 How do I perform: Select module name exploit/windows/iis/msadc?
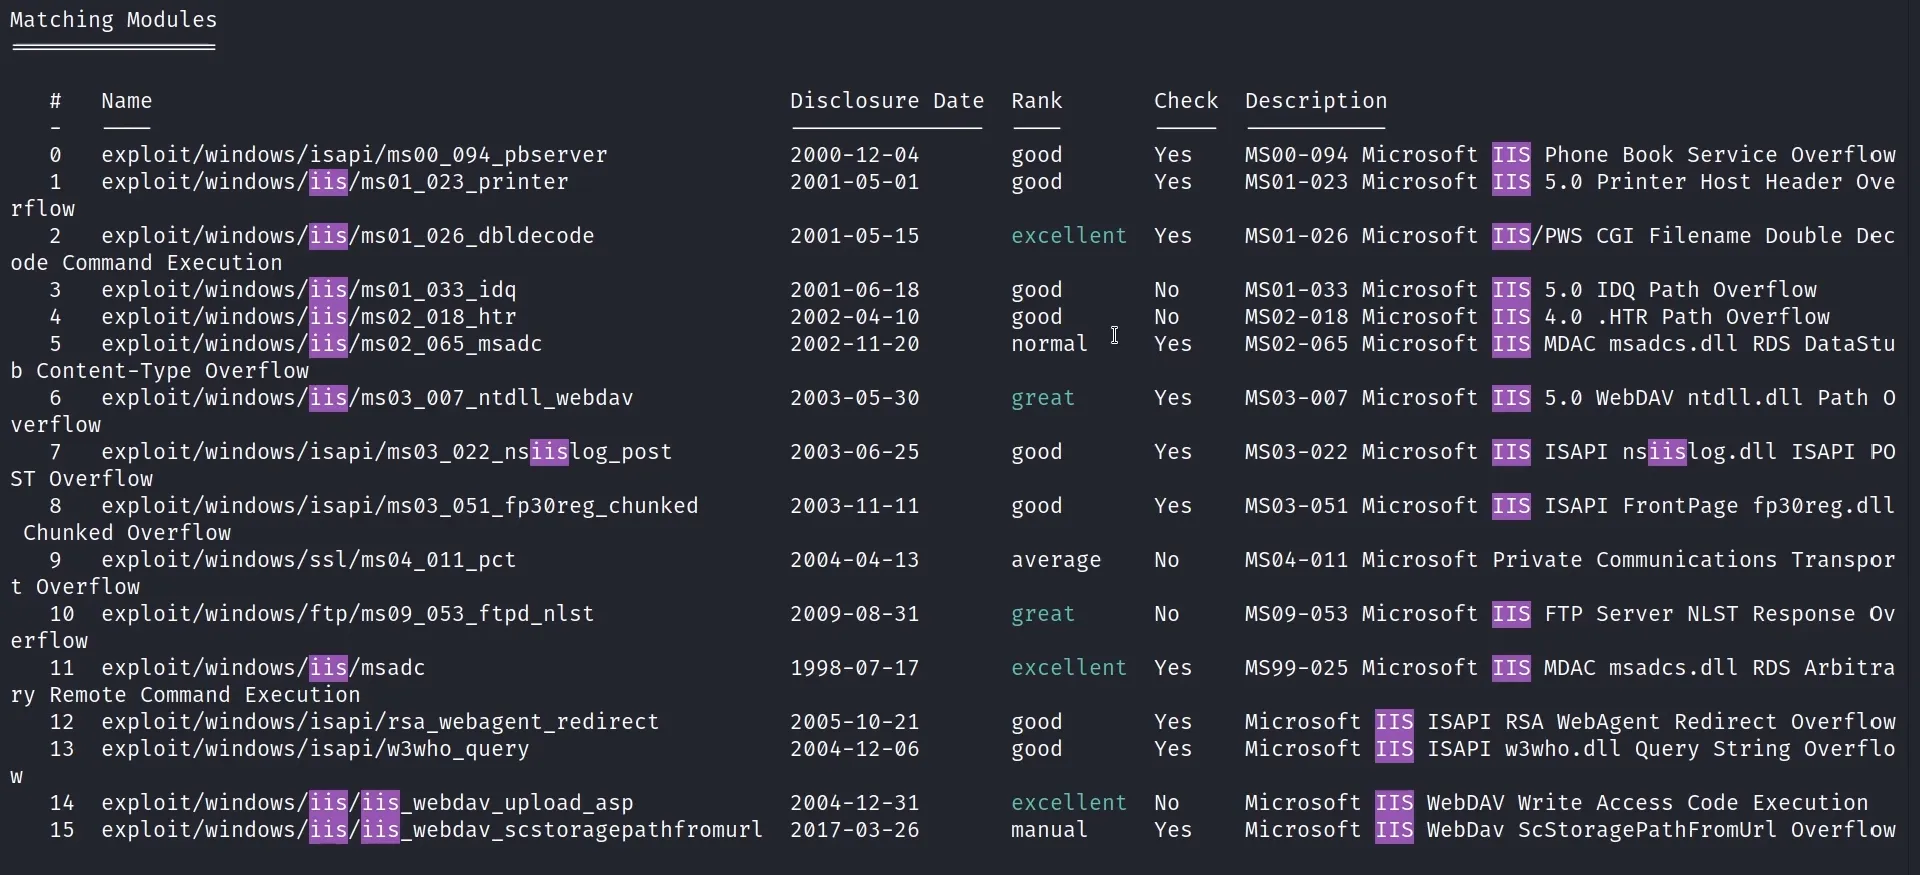pyautogui.click(x=263, y=668)
